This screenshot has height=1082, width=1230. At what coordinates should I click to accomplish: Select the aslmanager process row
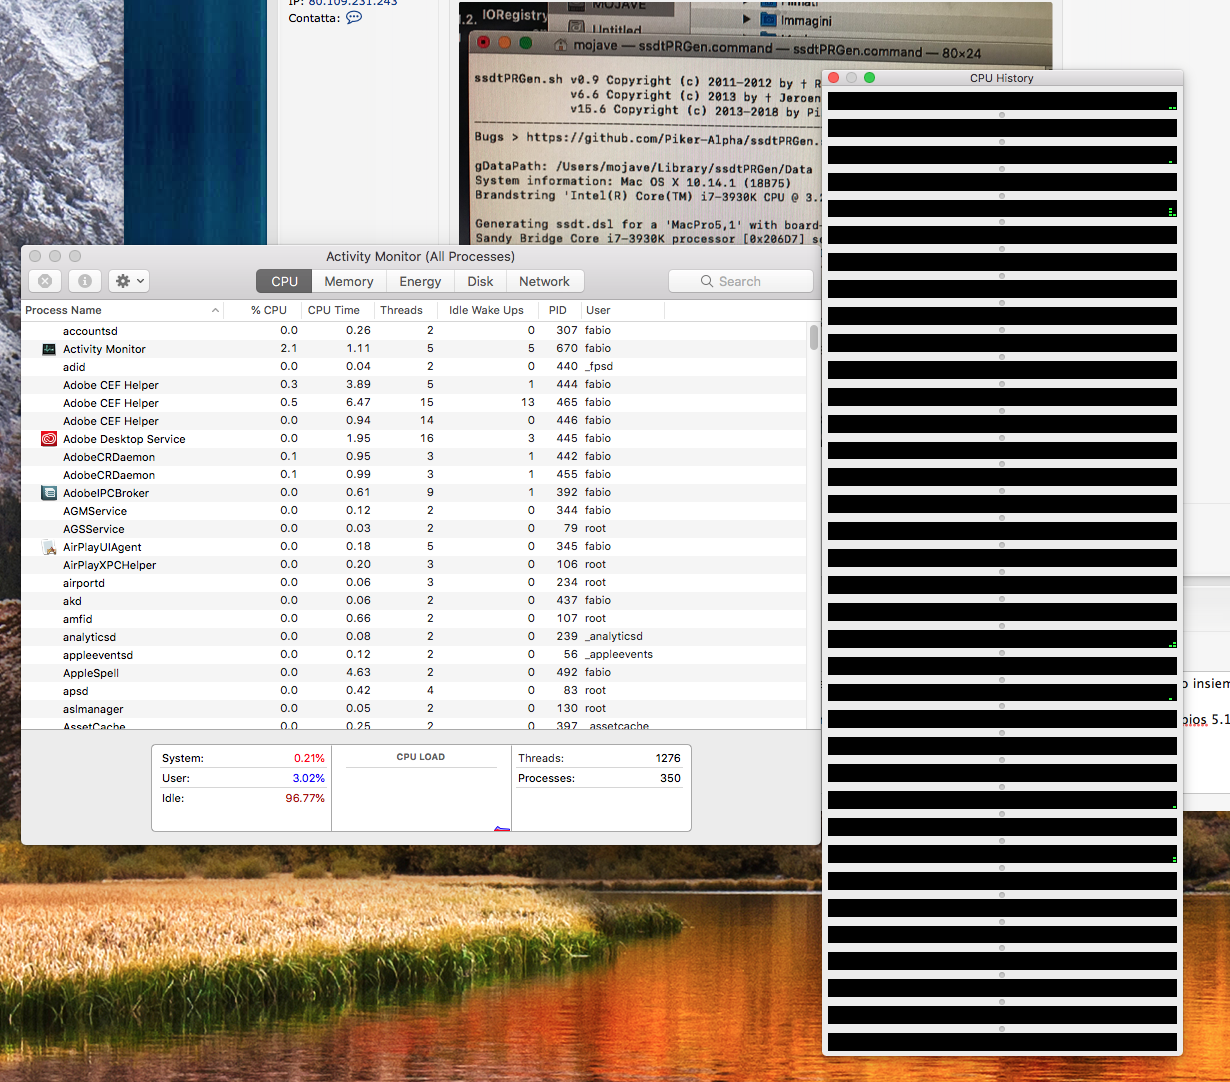(x=414, y=709)
